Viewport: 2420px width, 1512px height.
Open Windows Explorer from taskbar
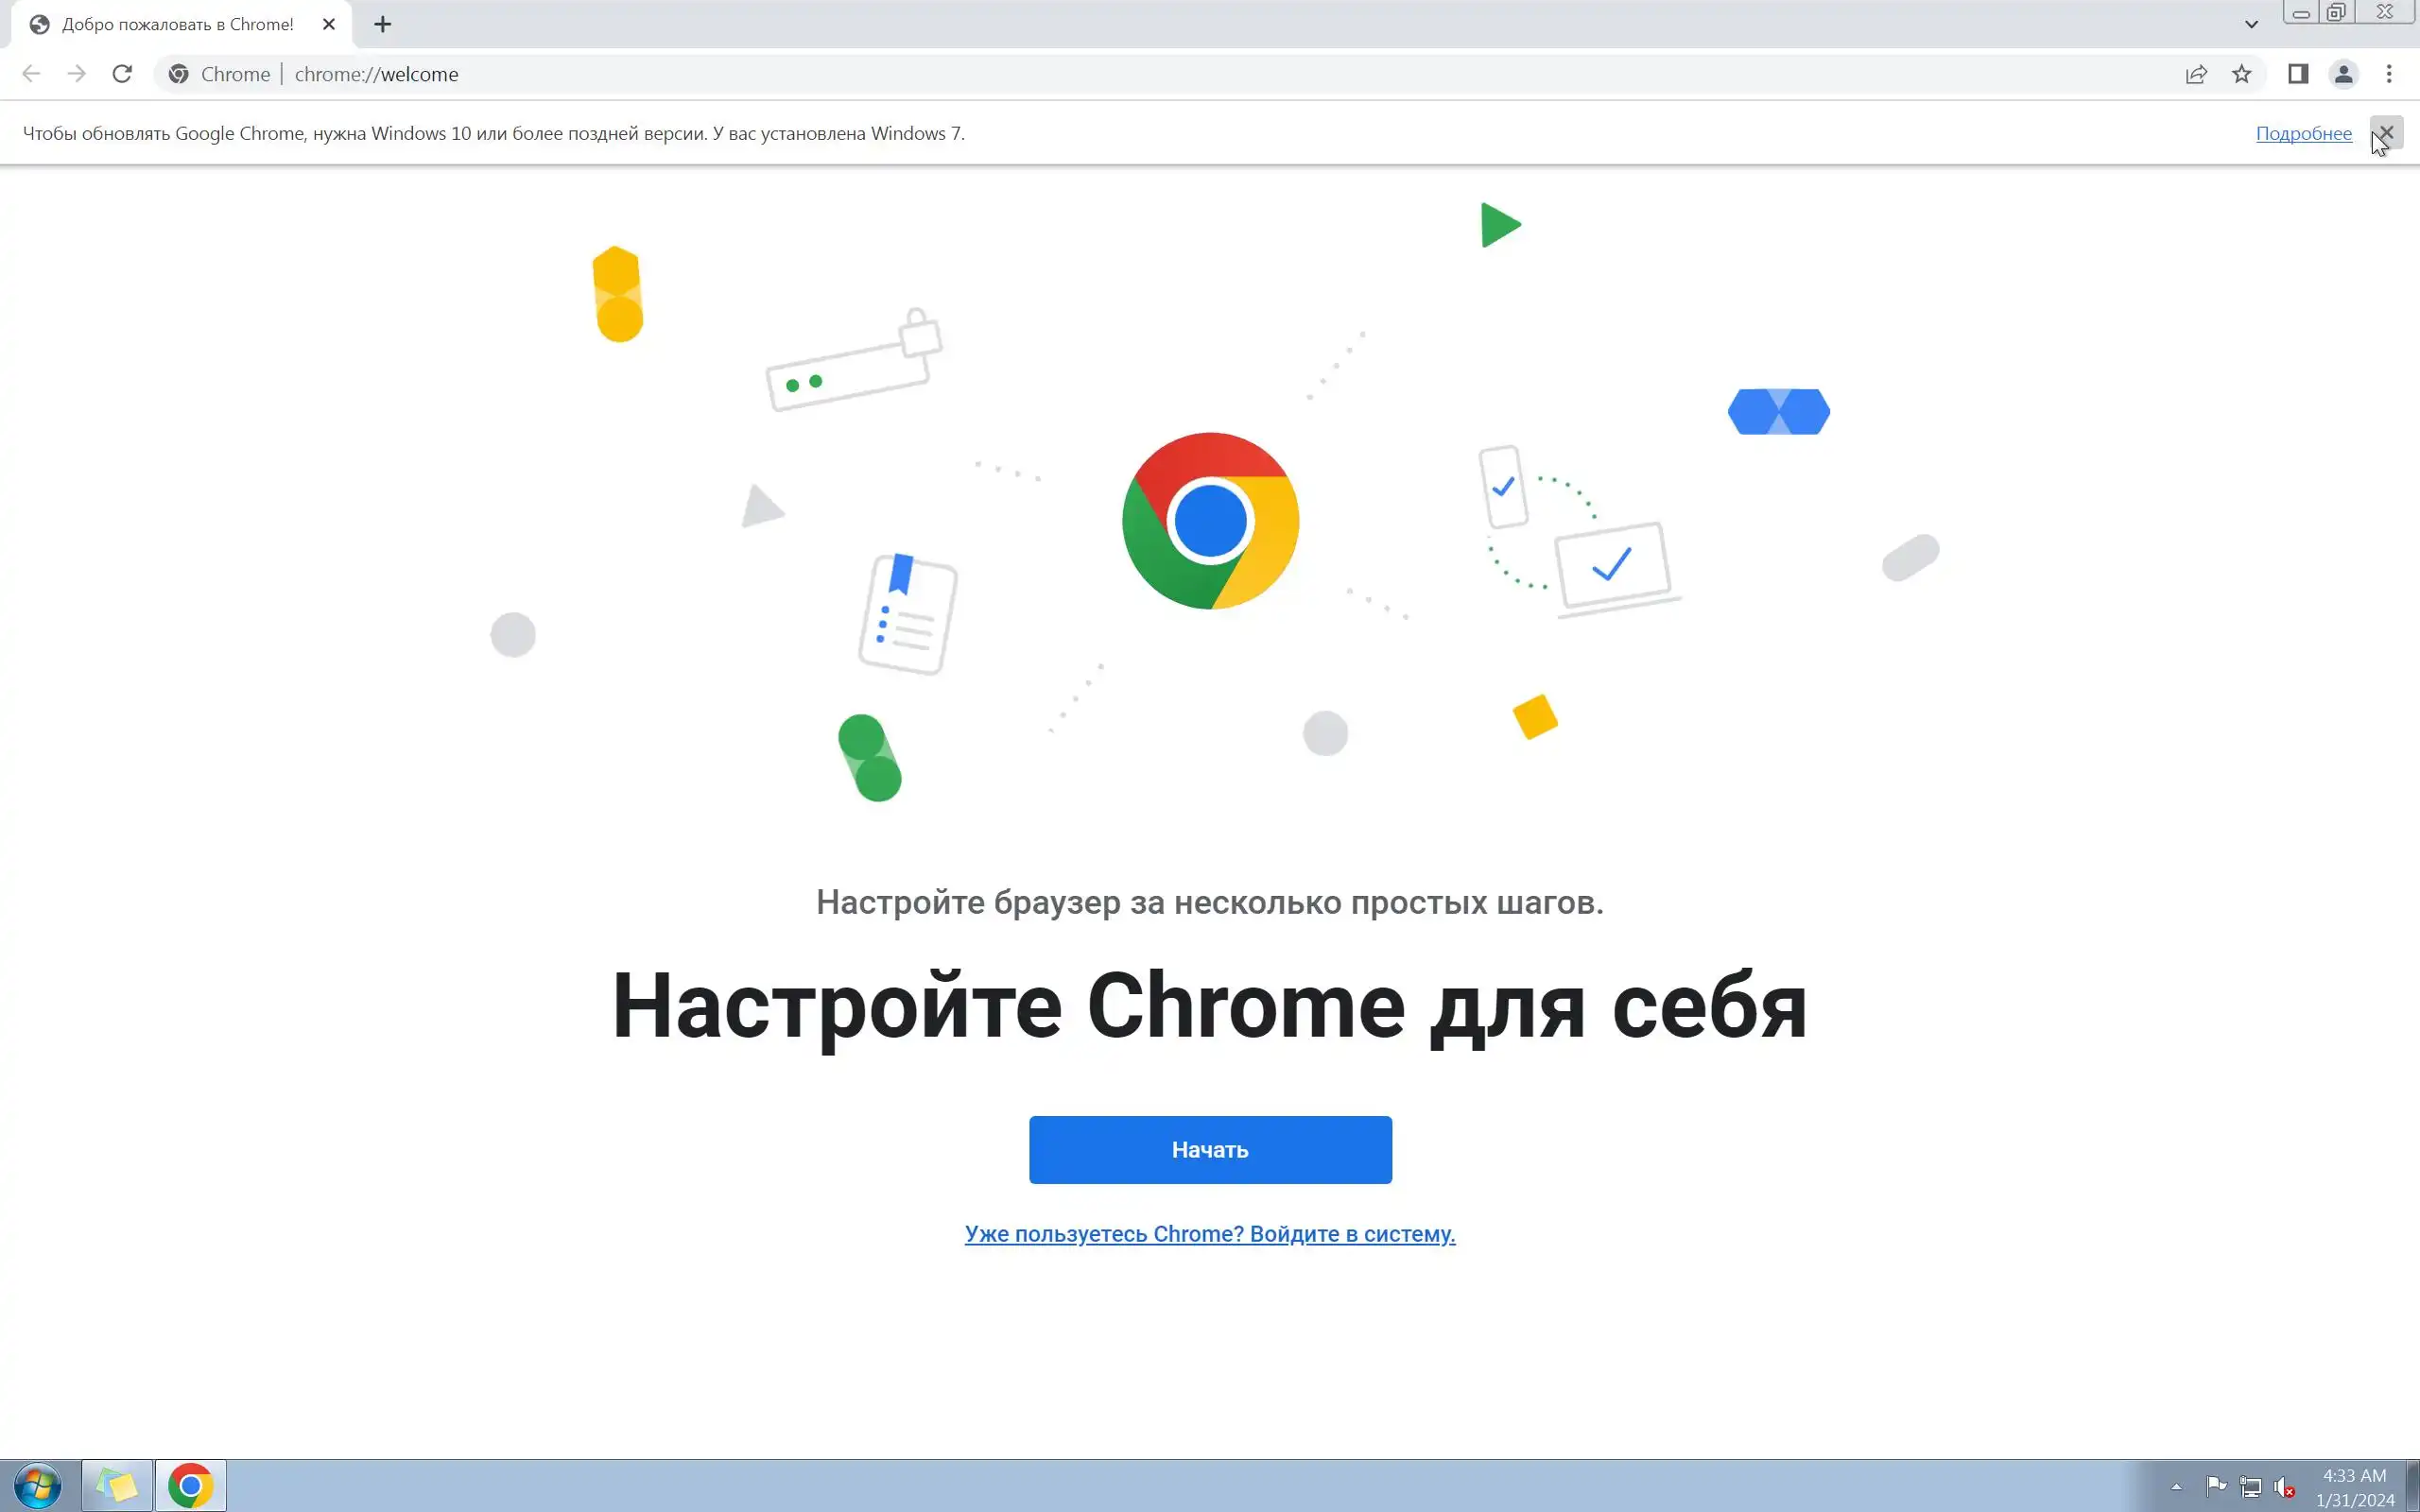(117, 1485)
